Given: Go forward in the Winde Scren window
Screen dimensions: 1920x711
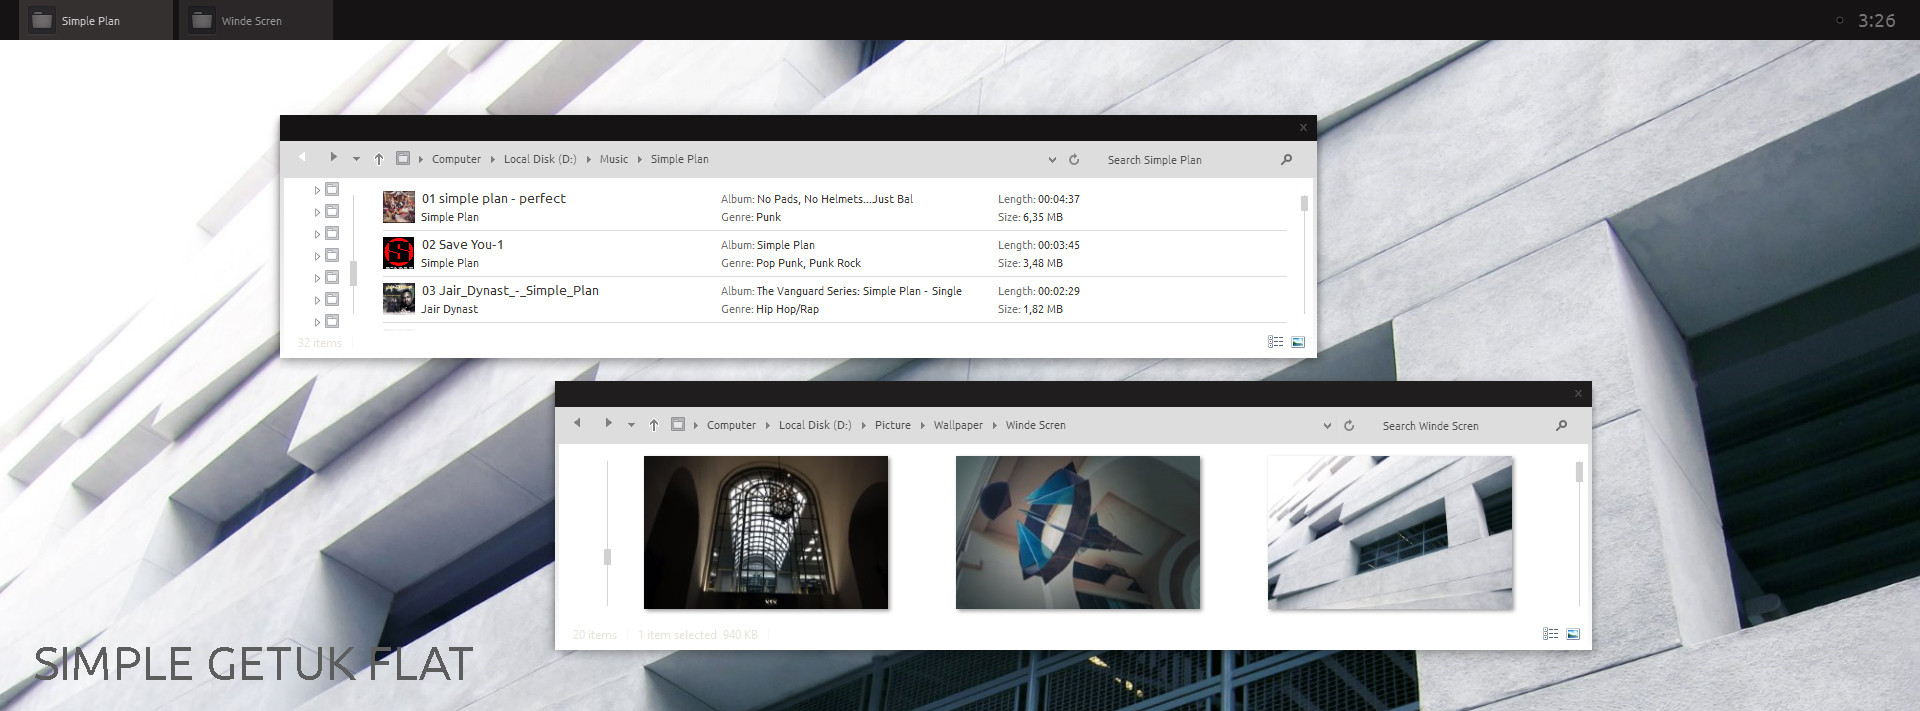Looking at the screenshot, I should 608,423.
